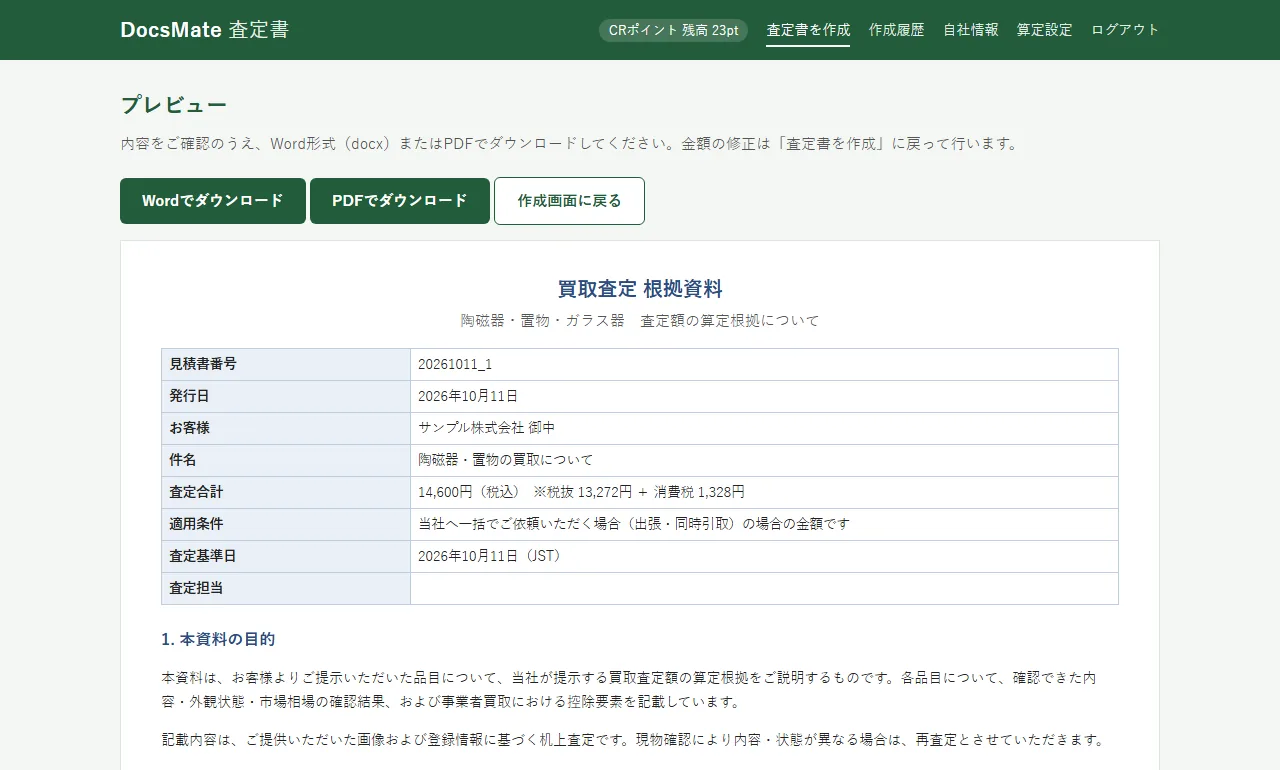Download the document with Wordでダウンロード

213,201
